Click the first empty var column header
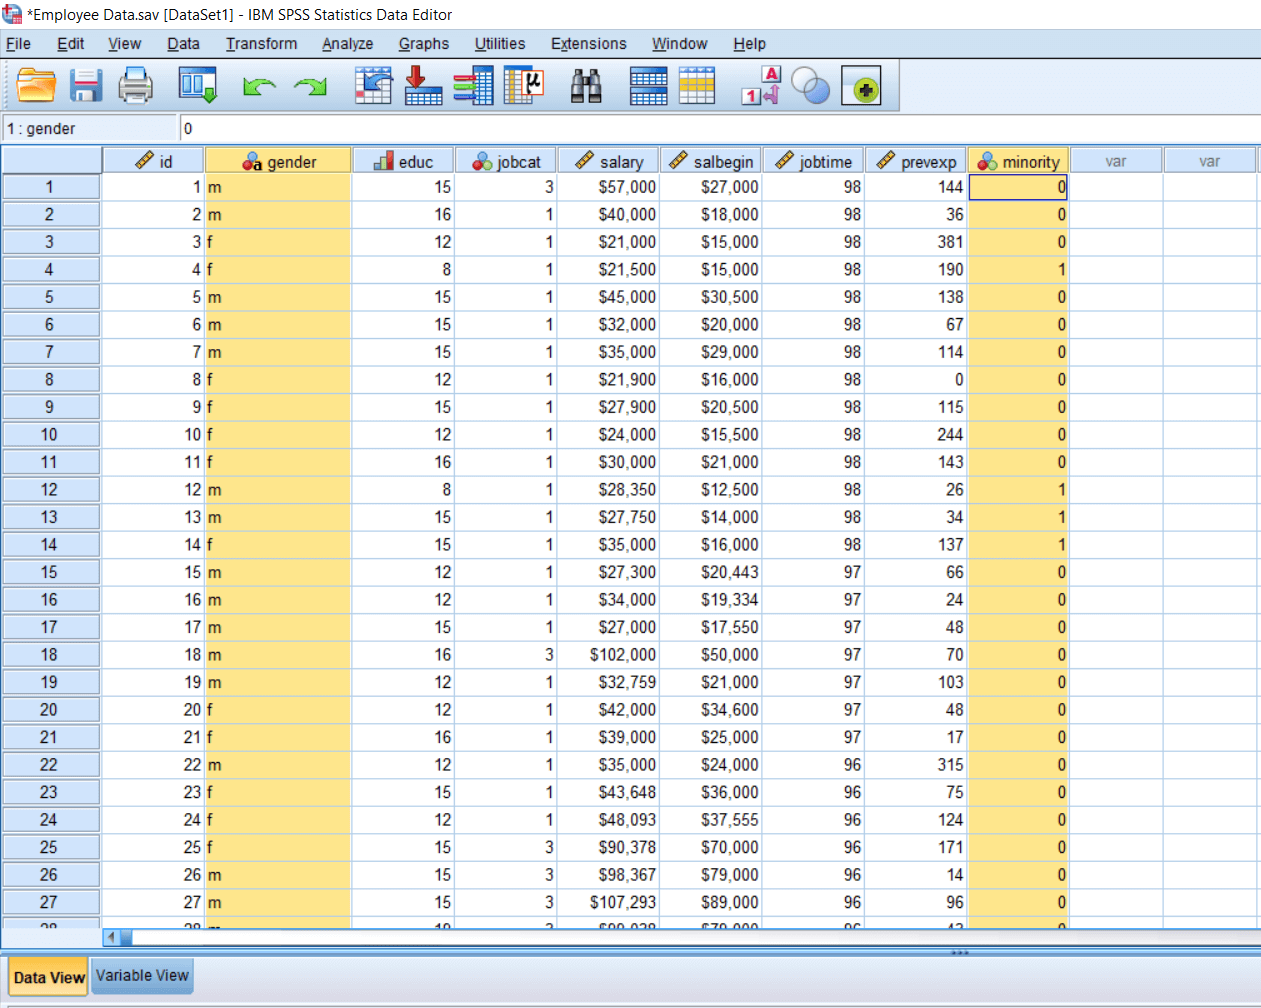 pos(1116,161)
